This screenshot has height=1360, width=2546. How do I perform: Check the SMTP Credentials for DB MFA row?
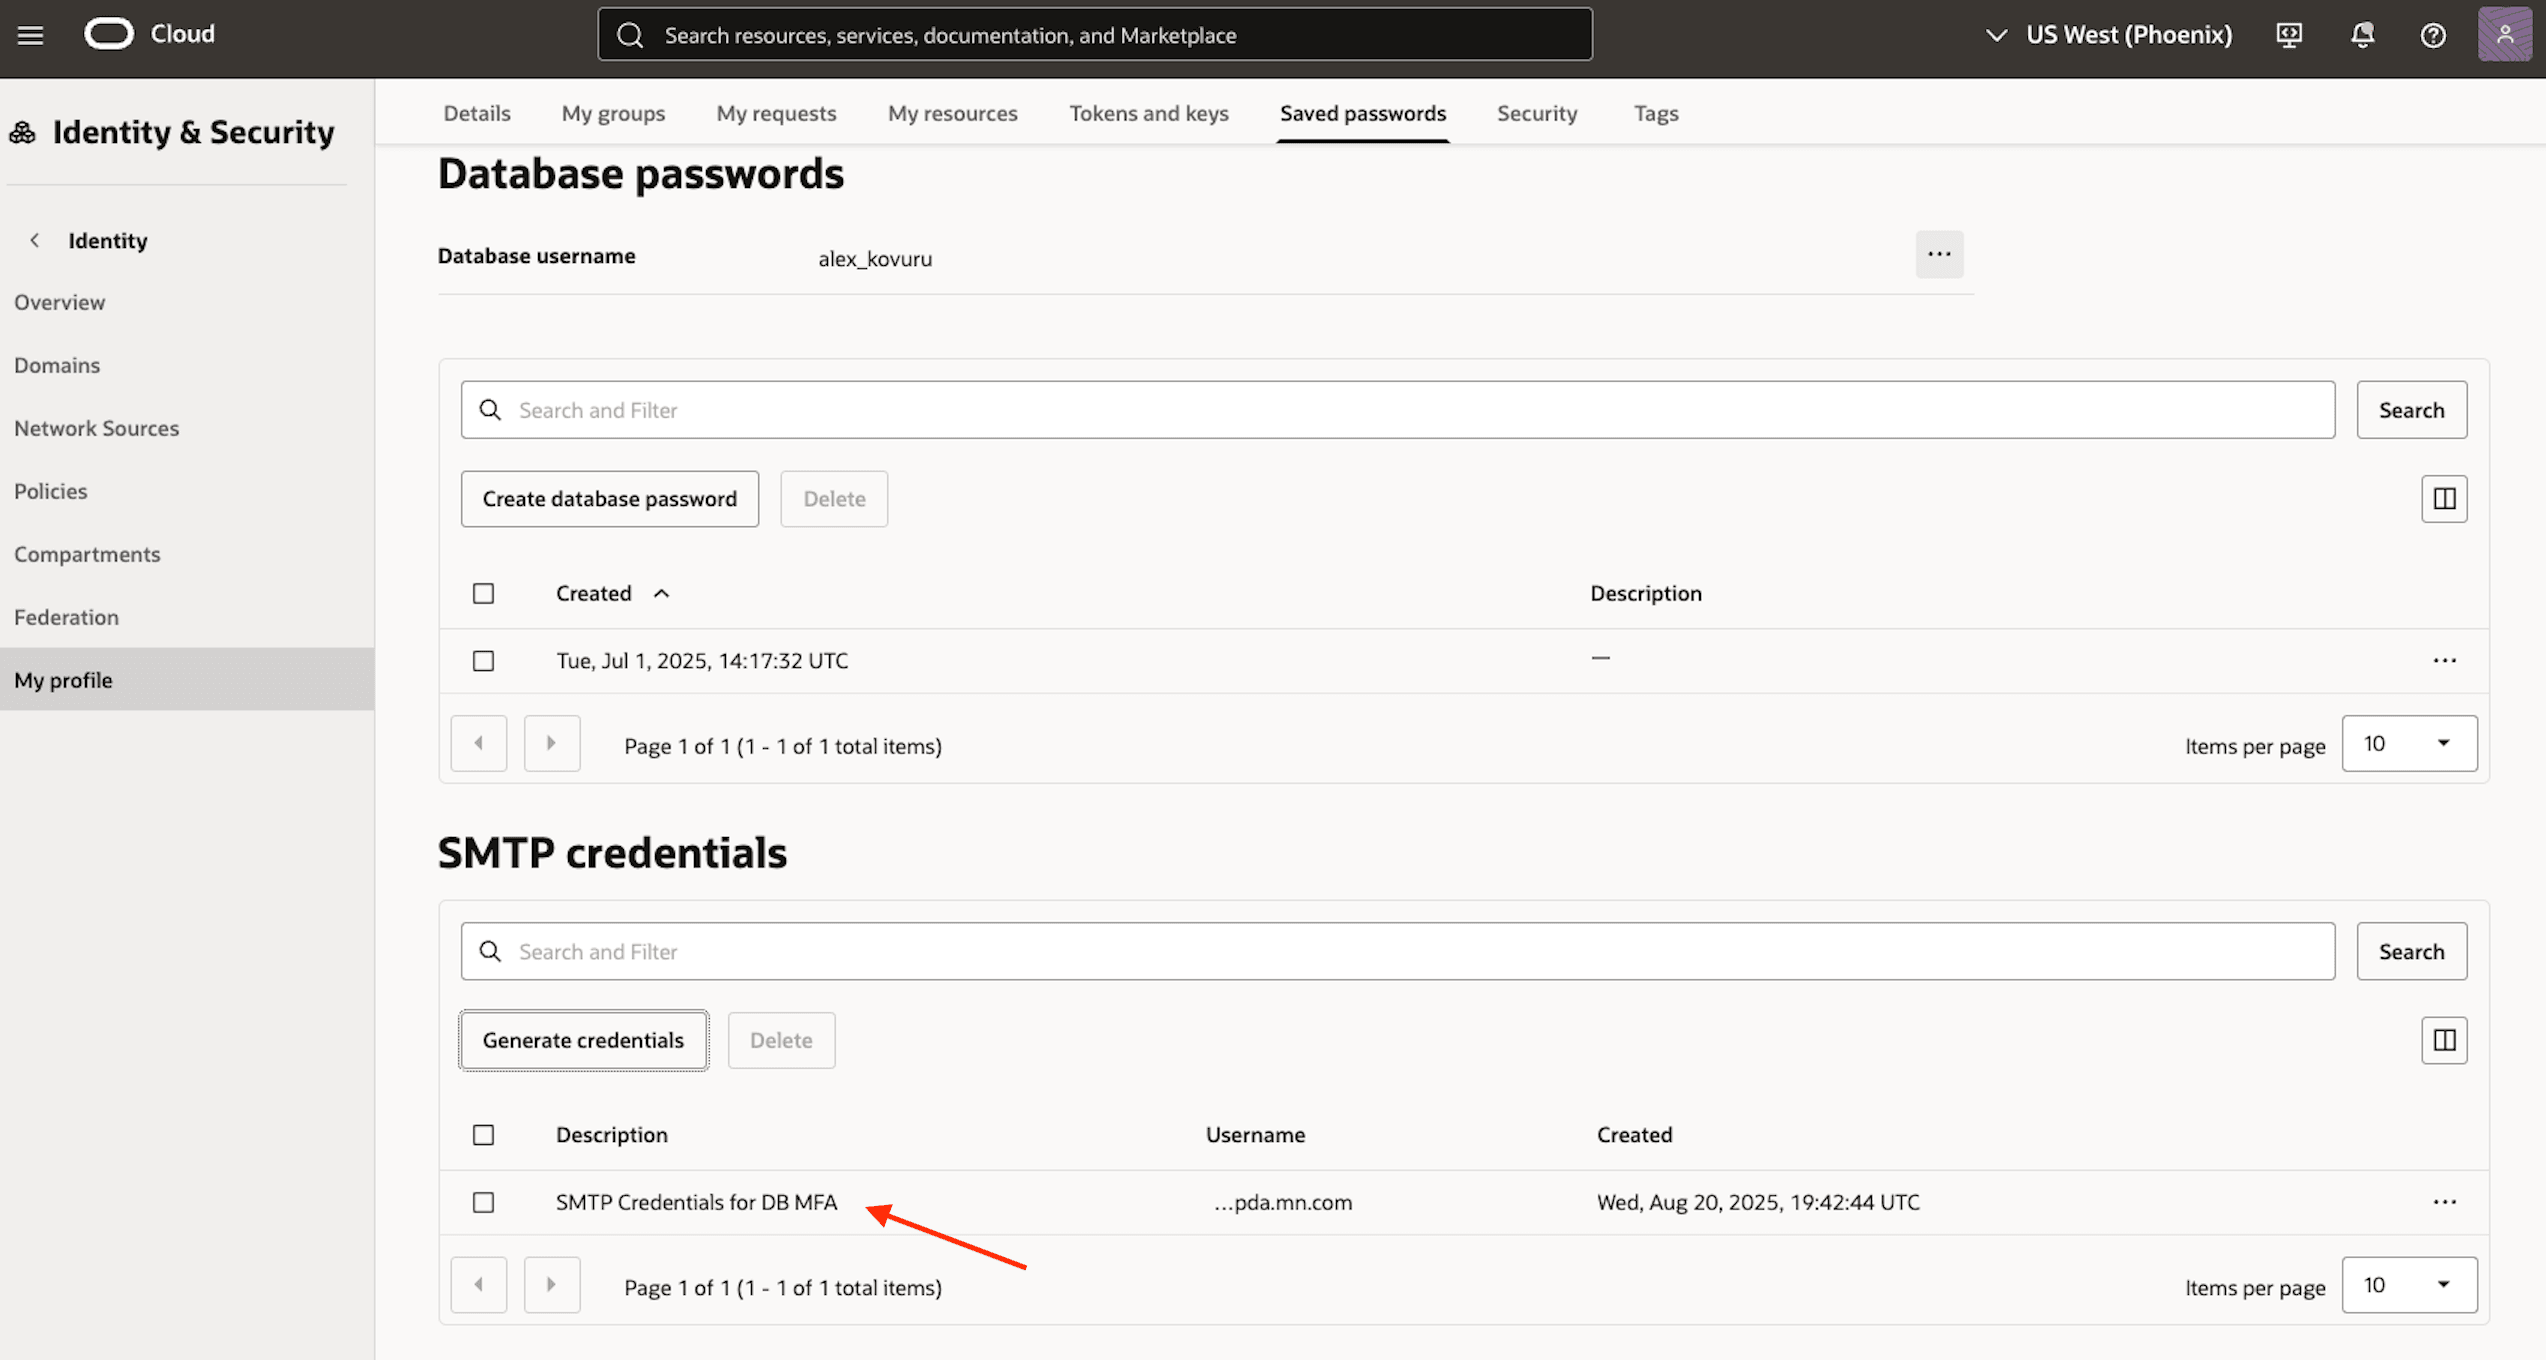483,1202
